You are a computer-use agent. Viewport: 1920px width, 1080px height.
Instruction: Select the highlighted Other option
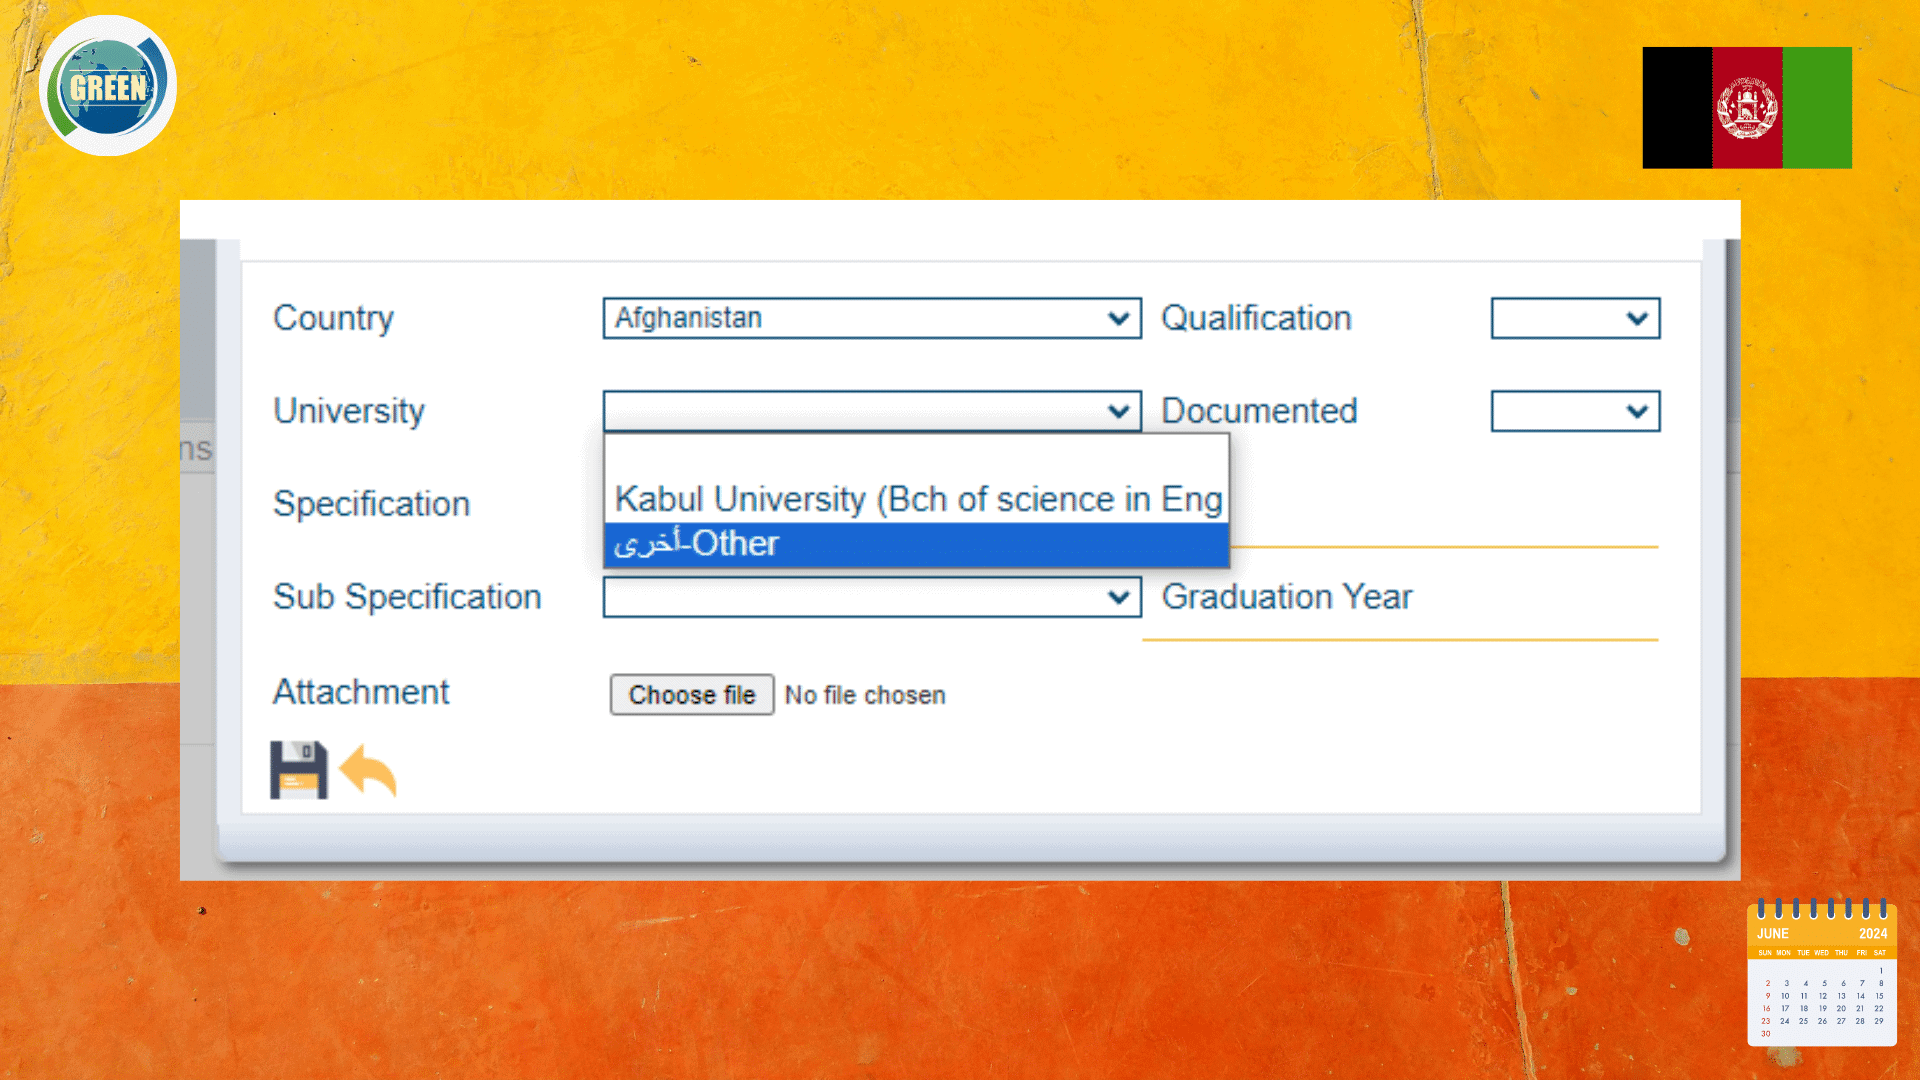[x=916, y=544]
